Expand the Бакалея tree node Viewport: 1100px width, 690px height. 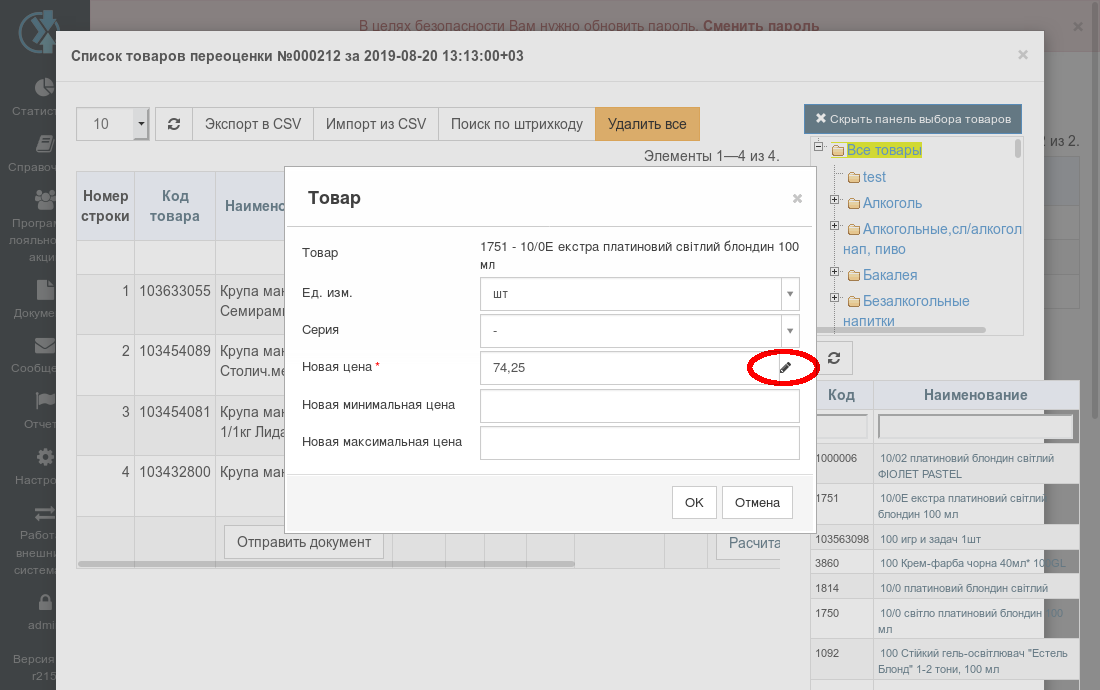(835, 272)
